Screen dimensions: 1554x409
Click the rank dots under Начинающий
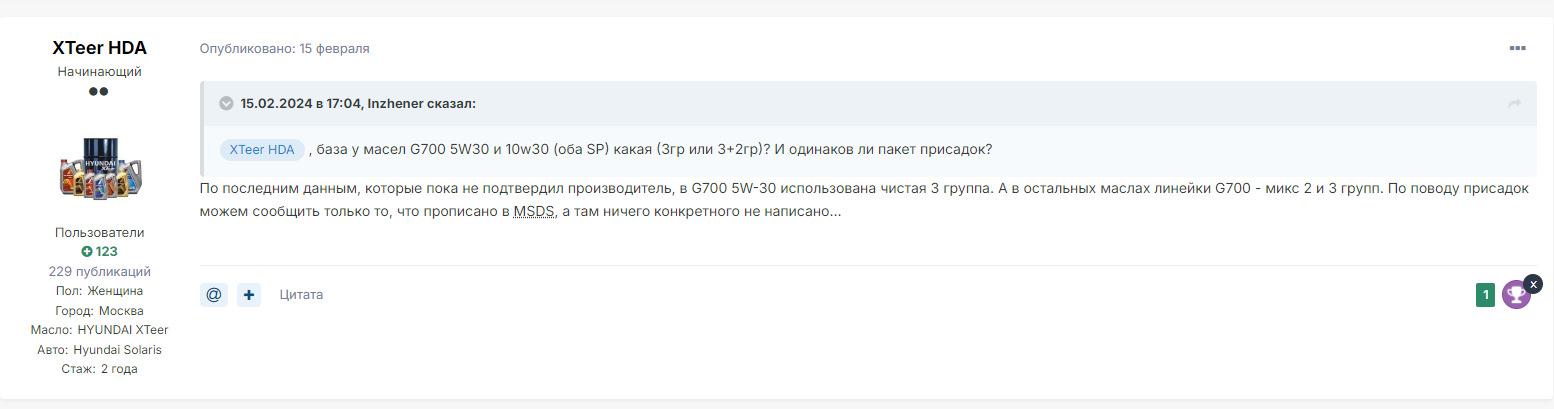point(98,91)
